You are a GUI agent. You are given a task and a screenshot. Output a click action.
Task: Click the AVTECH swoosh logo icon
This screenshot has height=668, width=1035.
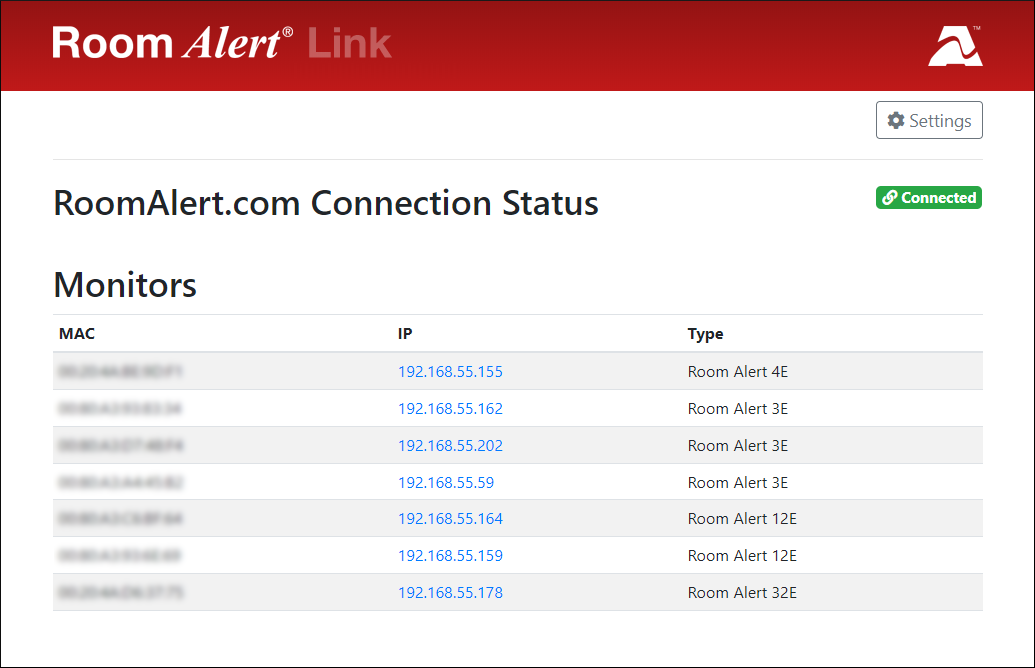(x=955, y=46)
